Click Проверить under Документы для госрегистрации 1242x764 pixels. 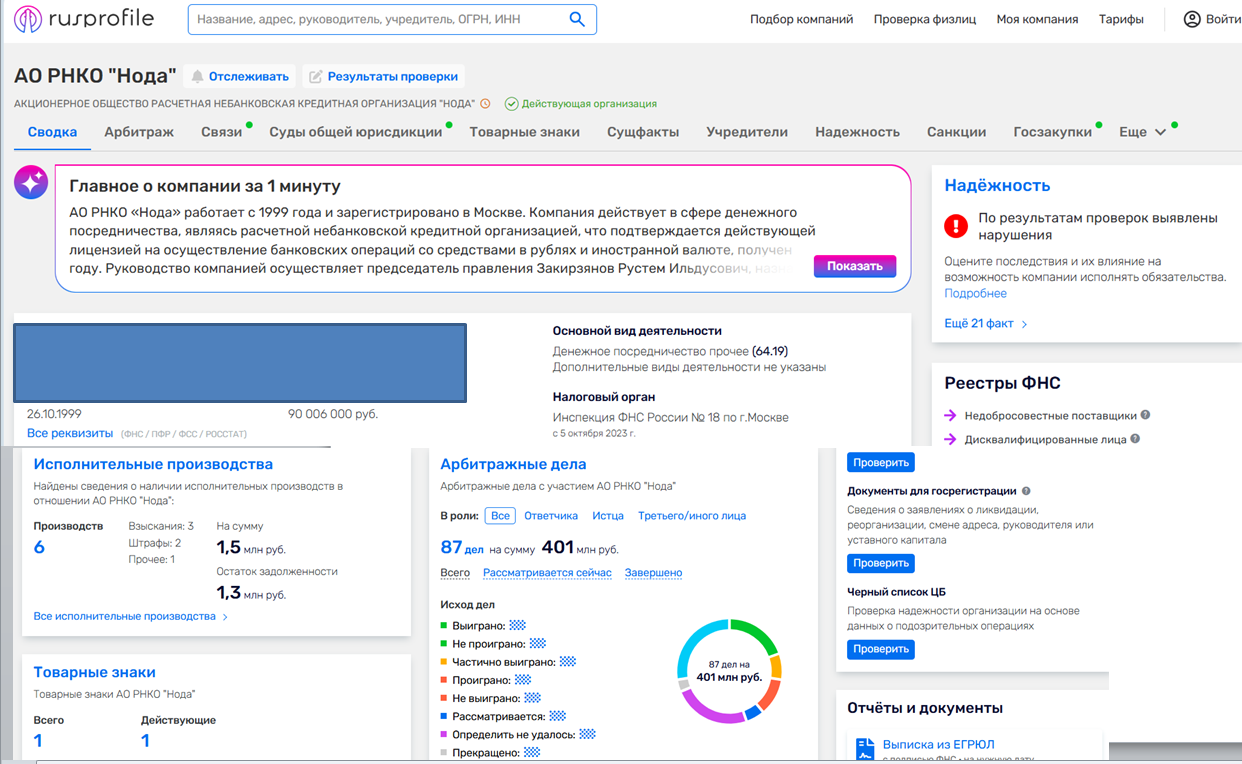881,563
